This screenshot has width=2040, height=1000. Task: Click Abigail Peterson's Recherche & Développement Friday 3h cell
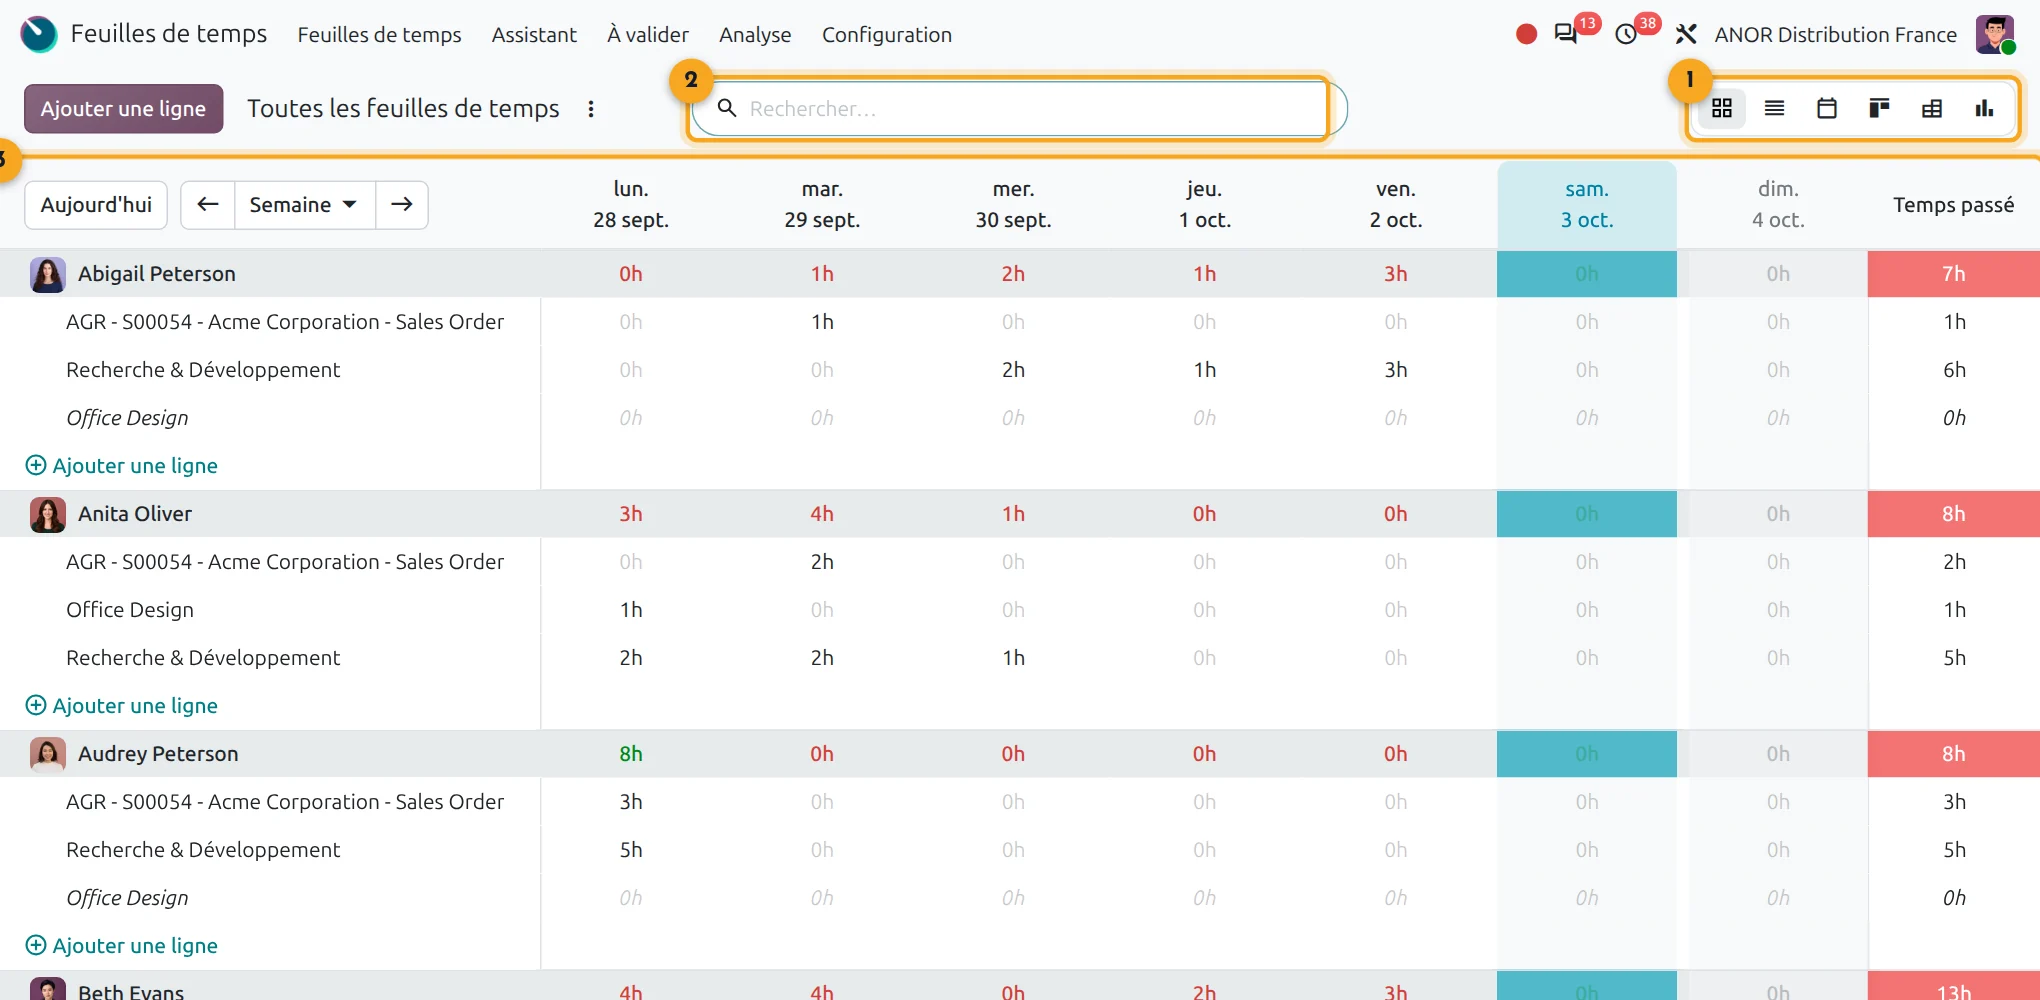pos(1396,370)
